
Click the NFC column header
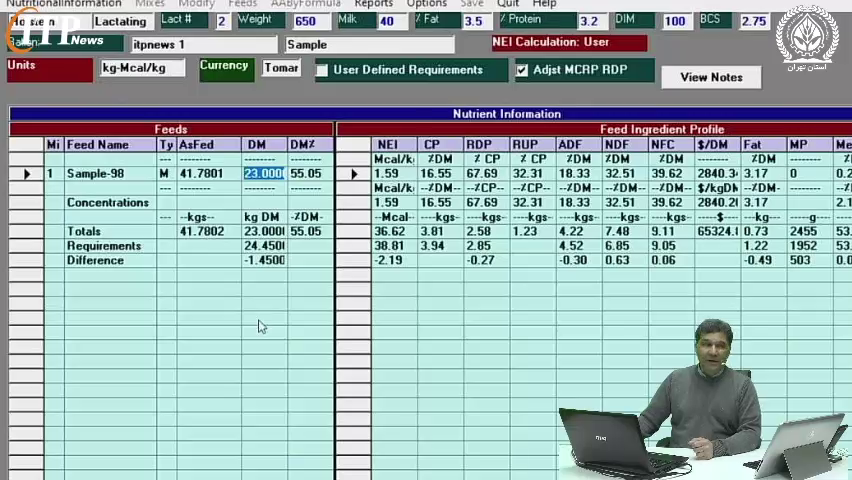[x=671, y=145]
